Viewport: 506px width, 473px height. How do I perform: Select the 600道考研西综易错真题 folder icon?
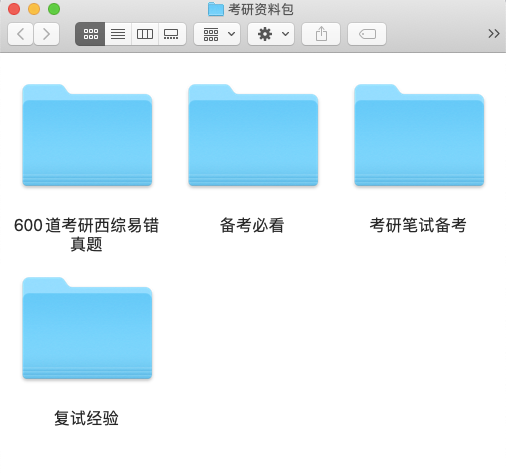pos(87,135)
